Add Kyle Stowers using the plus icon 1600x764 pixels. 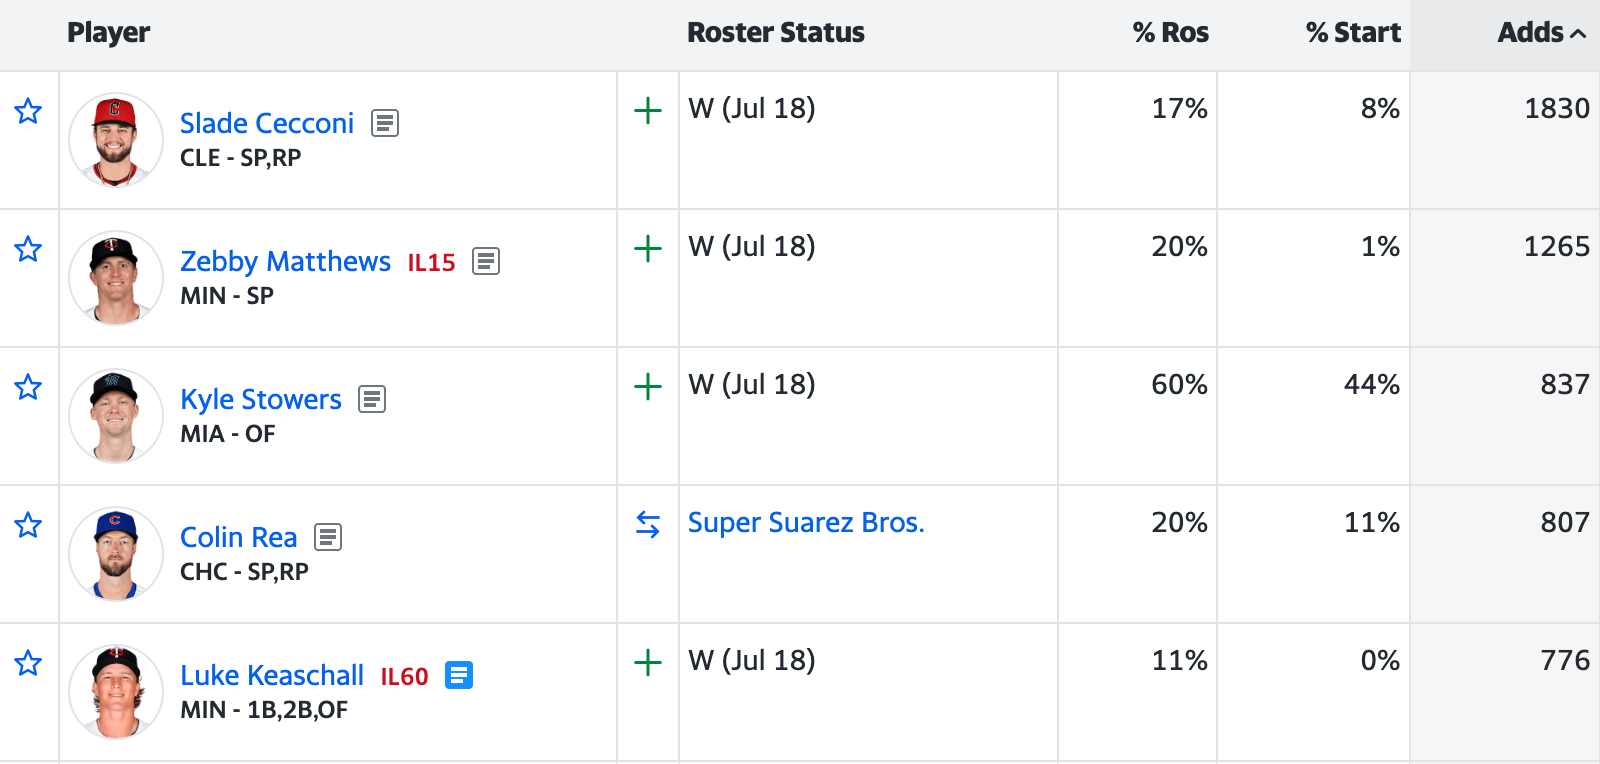coord(648,386)
